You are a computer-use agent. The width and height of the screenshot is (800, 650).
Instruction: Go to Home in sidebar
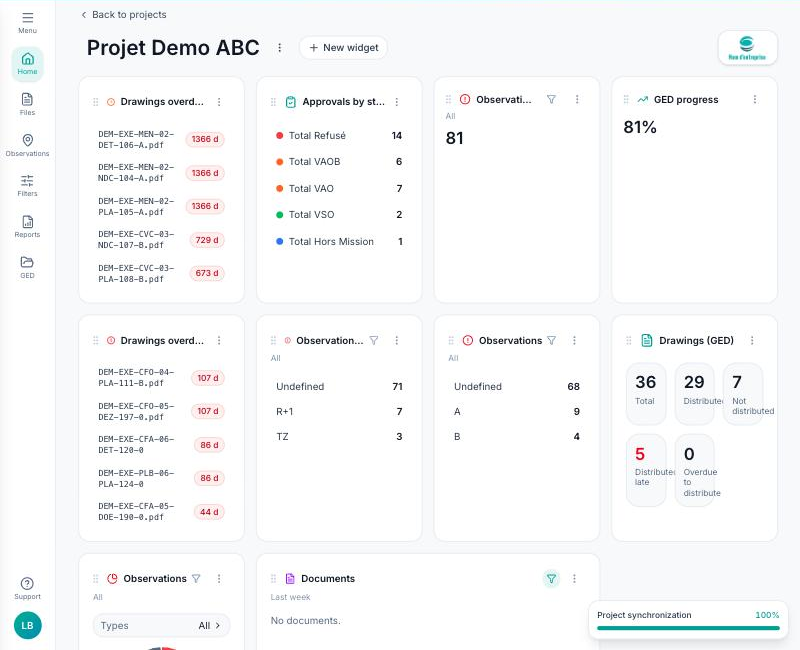coord(28,64)
